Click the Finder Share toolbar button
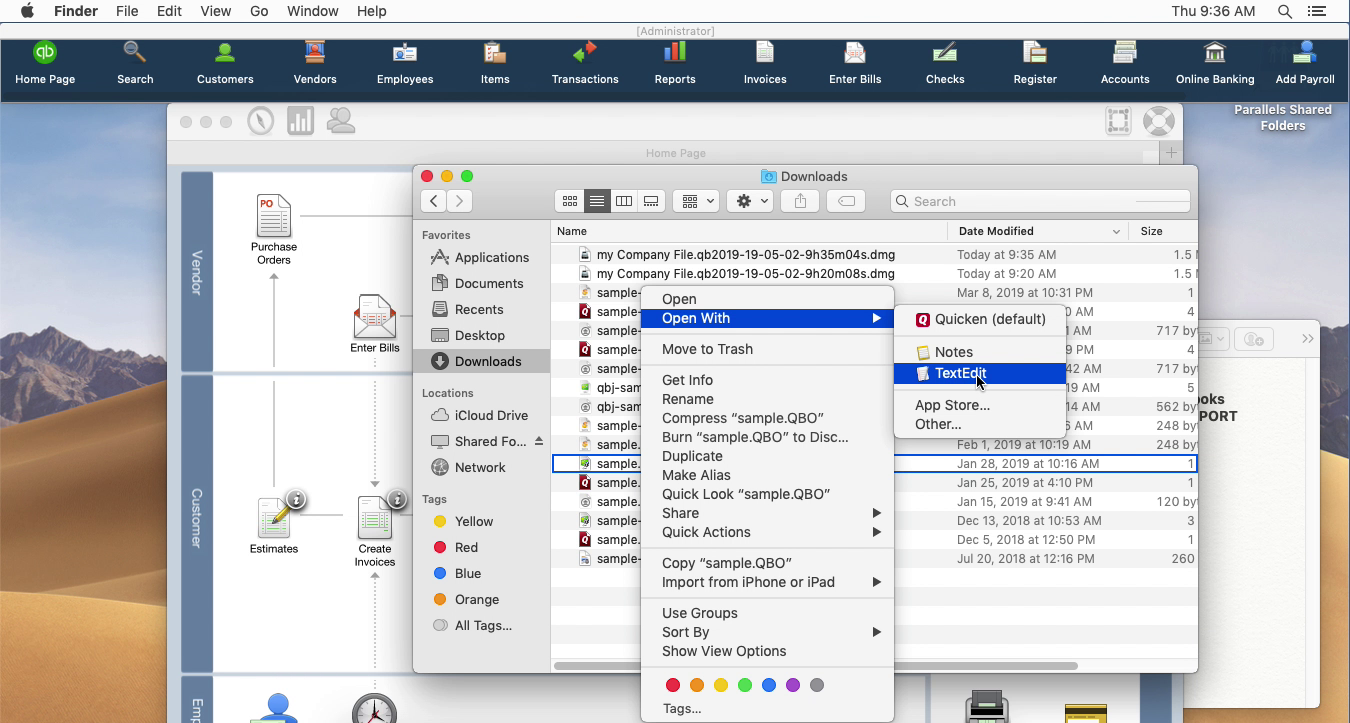Screen dimensions: 1350x723 [800, 201]
